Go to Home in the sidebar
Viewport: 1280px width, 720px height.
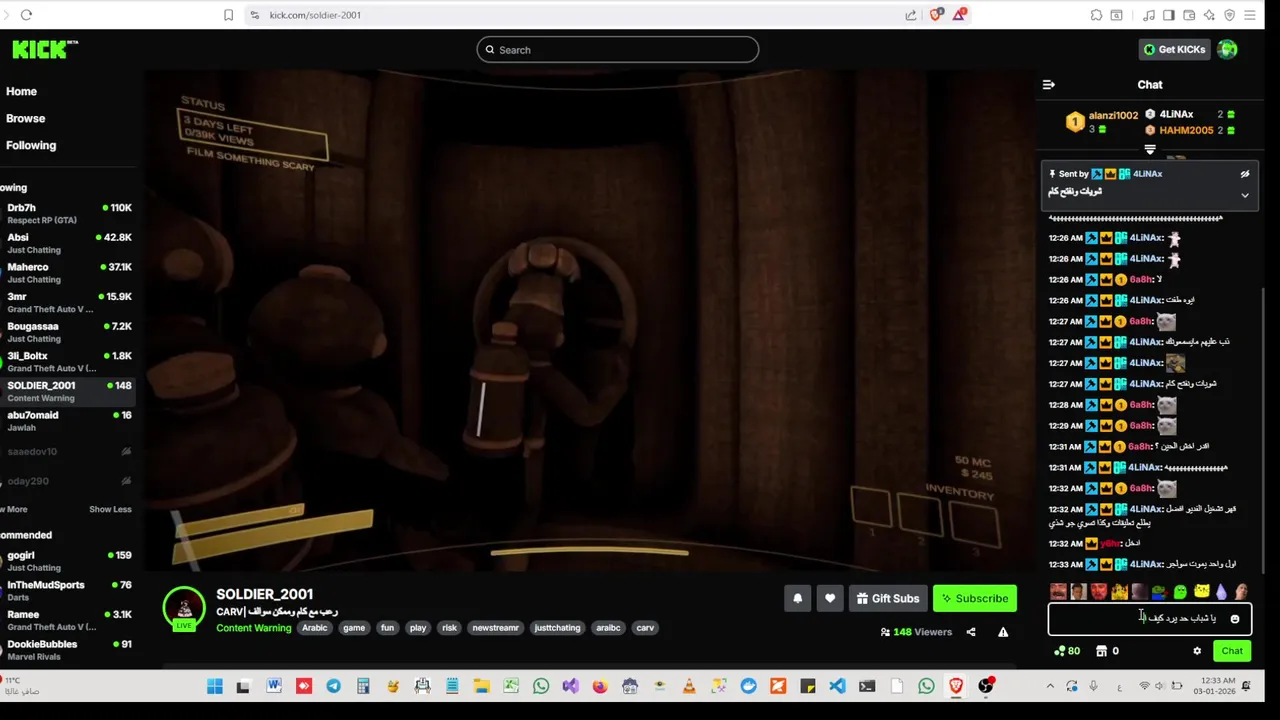tap(21, 91)
